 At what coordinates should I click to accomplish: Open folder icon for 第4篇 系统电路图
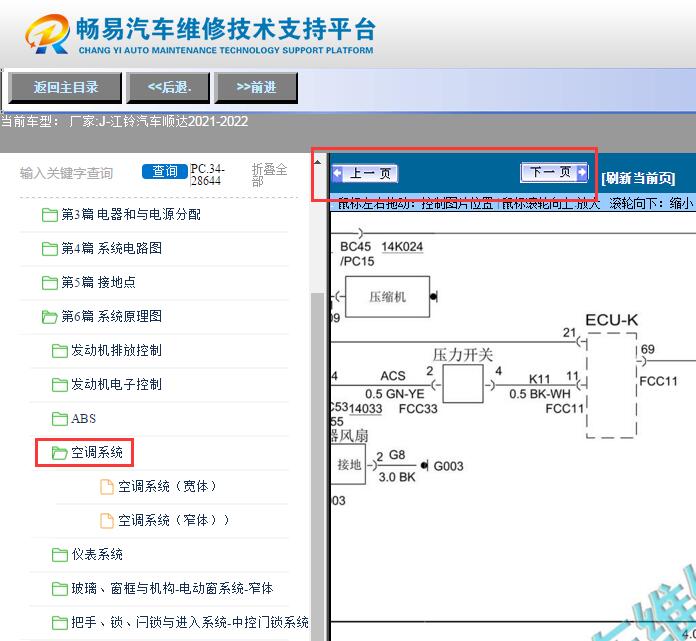49,249
